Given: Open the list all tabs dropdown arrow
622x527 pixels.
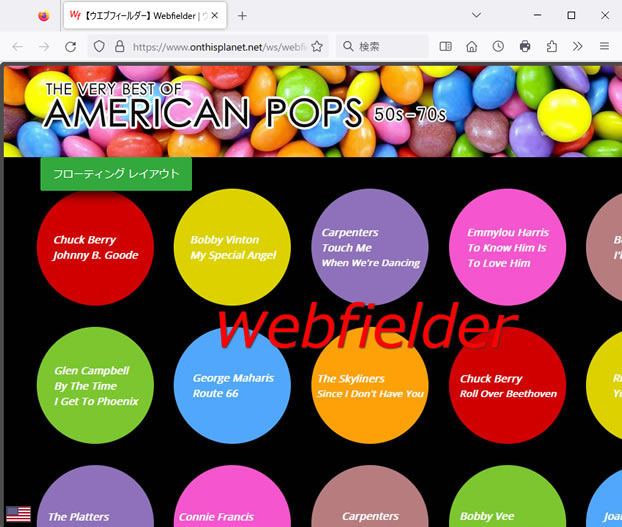Looking at the screenshot, I should (x=476, y=15).
